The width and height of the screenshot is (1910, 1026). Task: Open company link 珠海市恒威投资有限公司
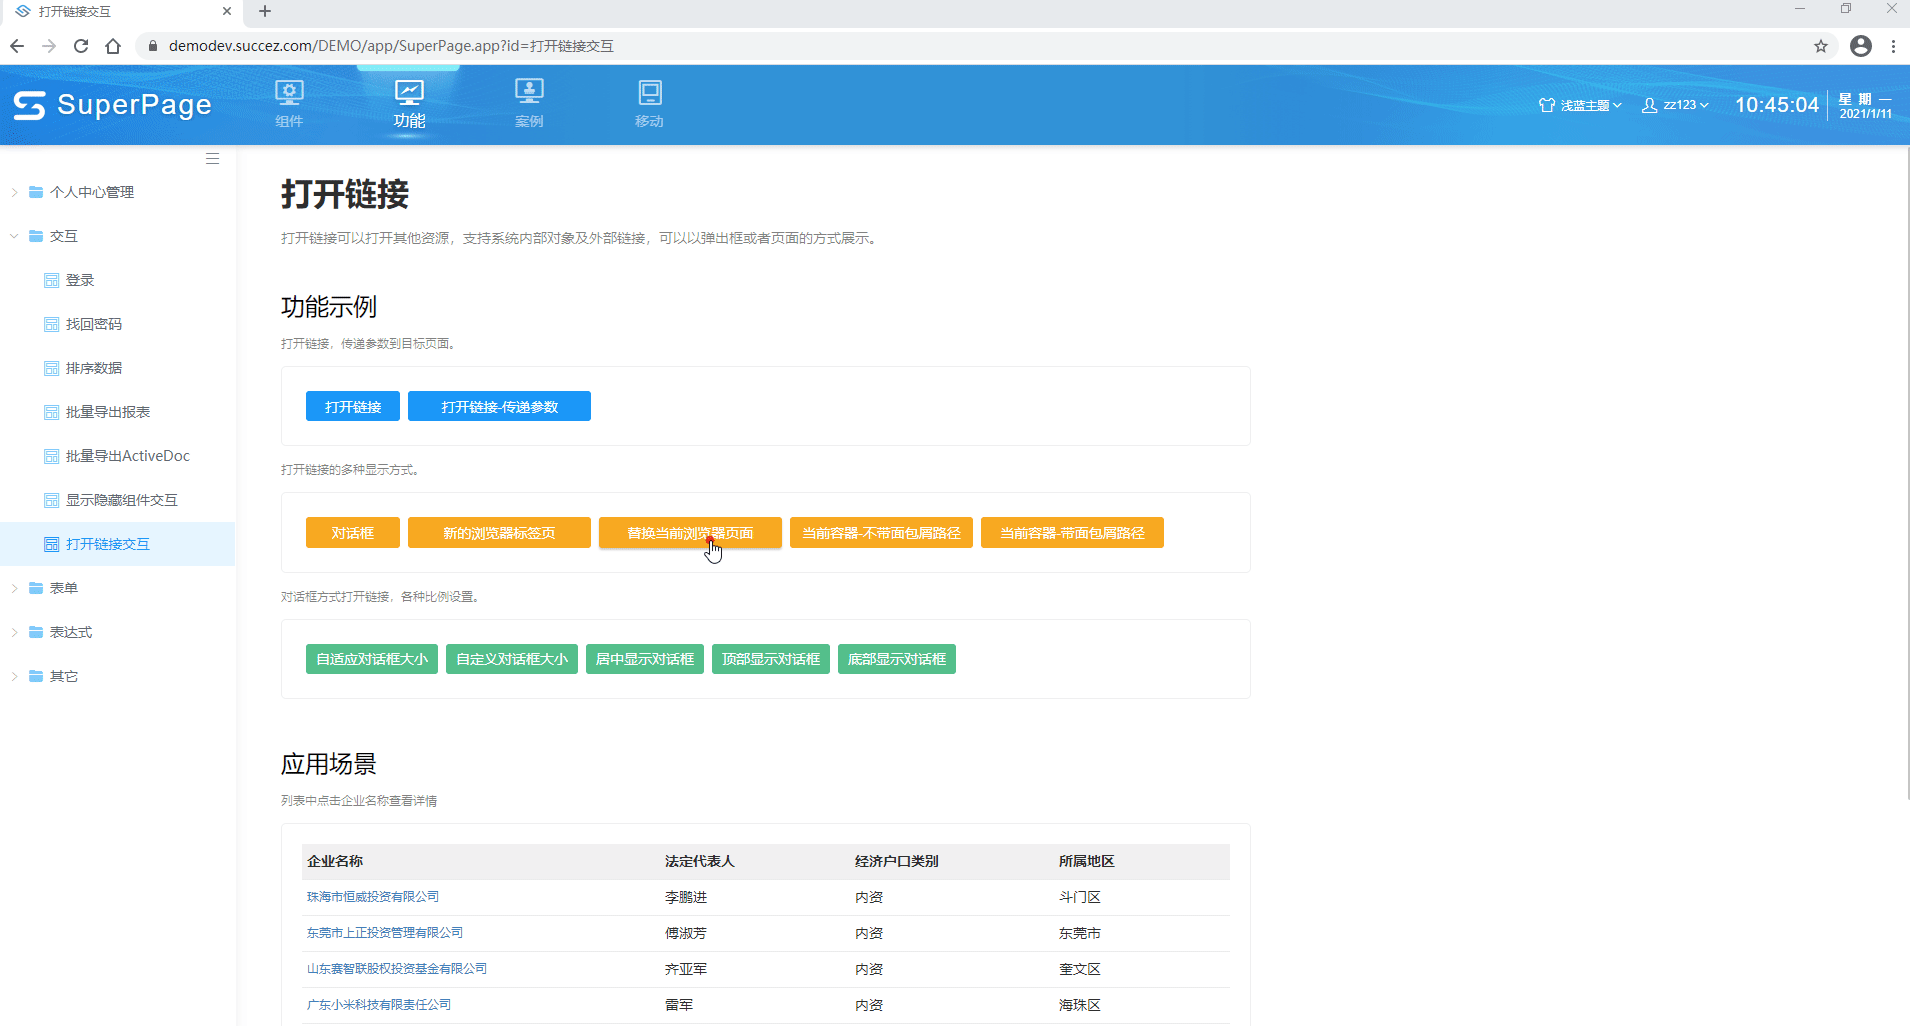pyautogui.click(x=373, y=897)
